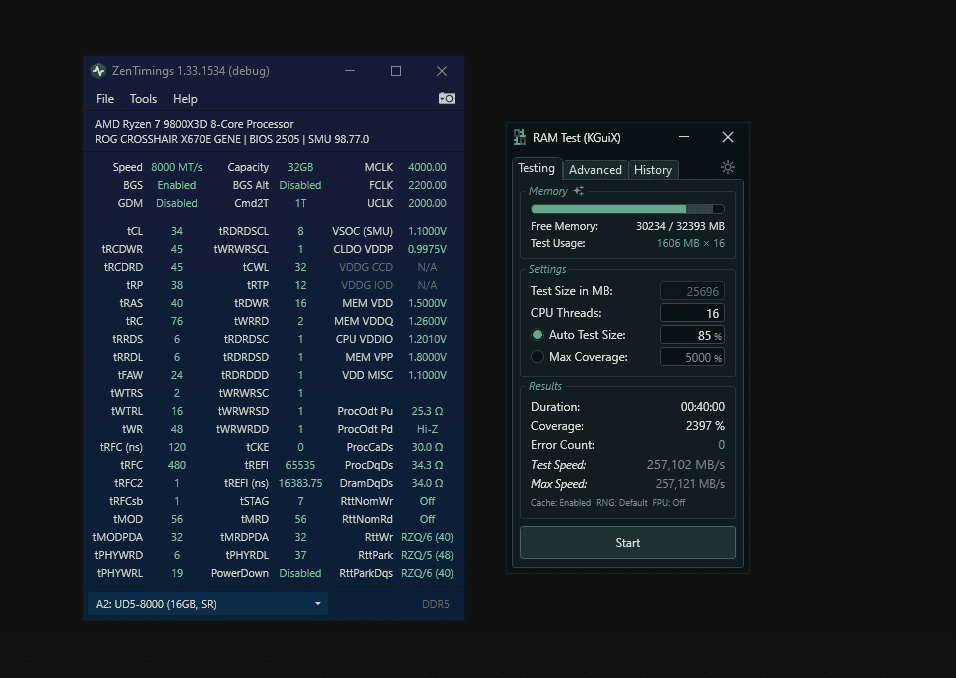The image size is (956, 678).
Task: Click the tWR value 48
Action: [177, 429]
